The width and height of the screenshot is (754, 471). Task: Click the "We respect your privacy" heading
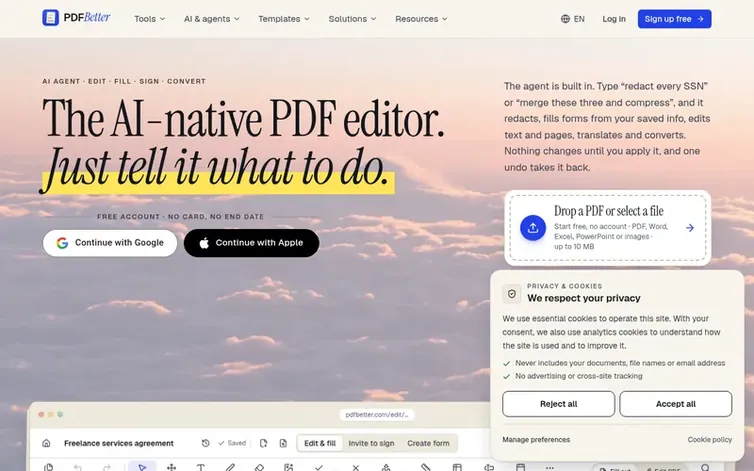[x=584, y=298]
